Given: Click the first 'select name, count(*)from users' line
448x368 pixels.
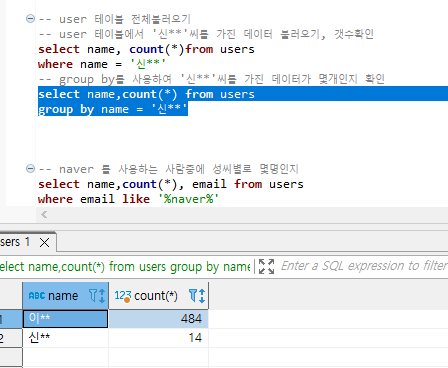Looking at the screenshot, I should click(146, 49).
